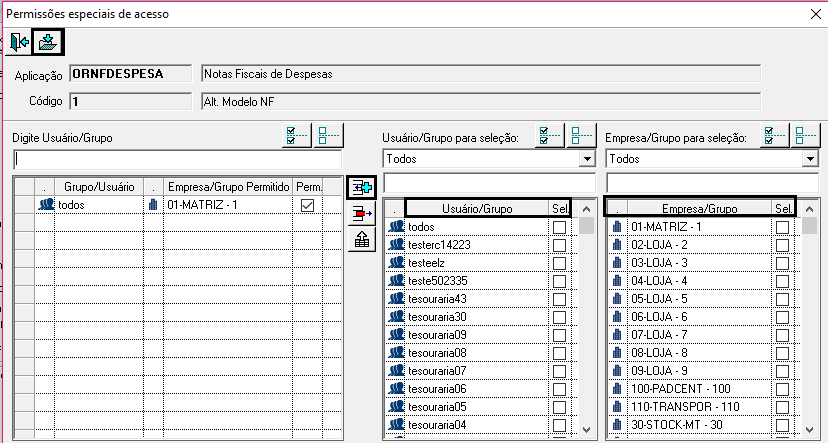The image size is (828, 443).
Task: Toggle Perm. checkbox for todos row
Action: 307,205
